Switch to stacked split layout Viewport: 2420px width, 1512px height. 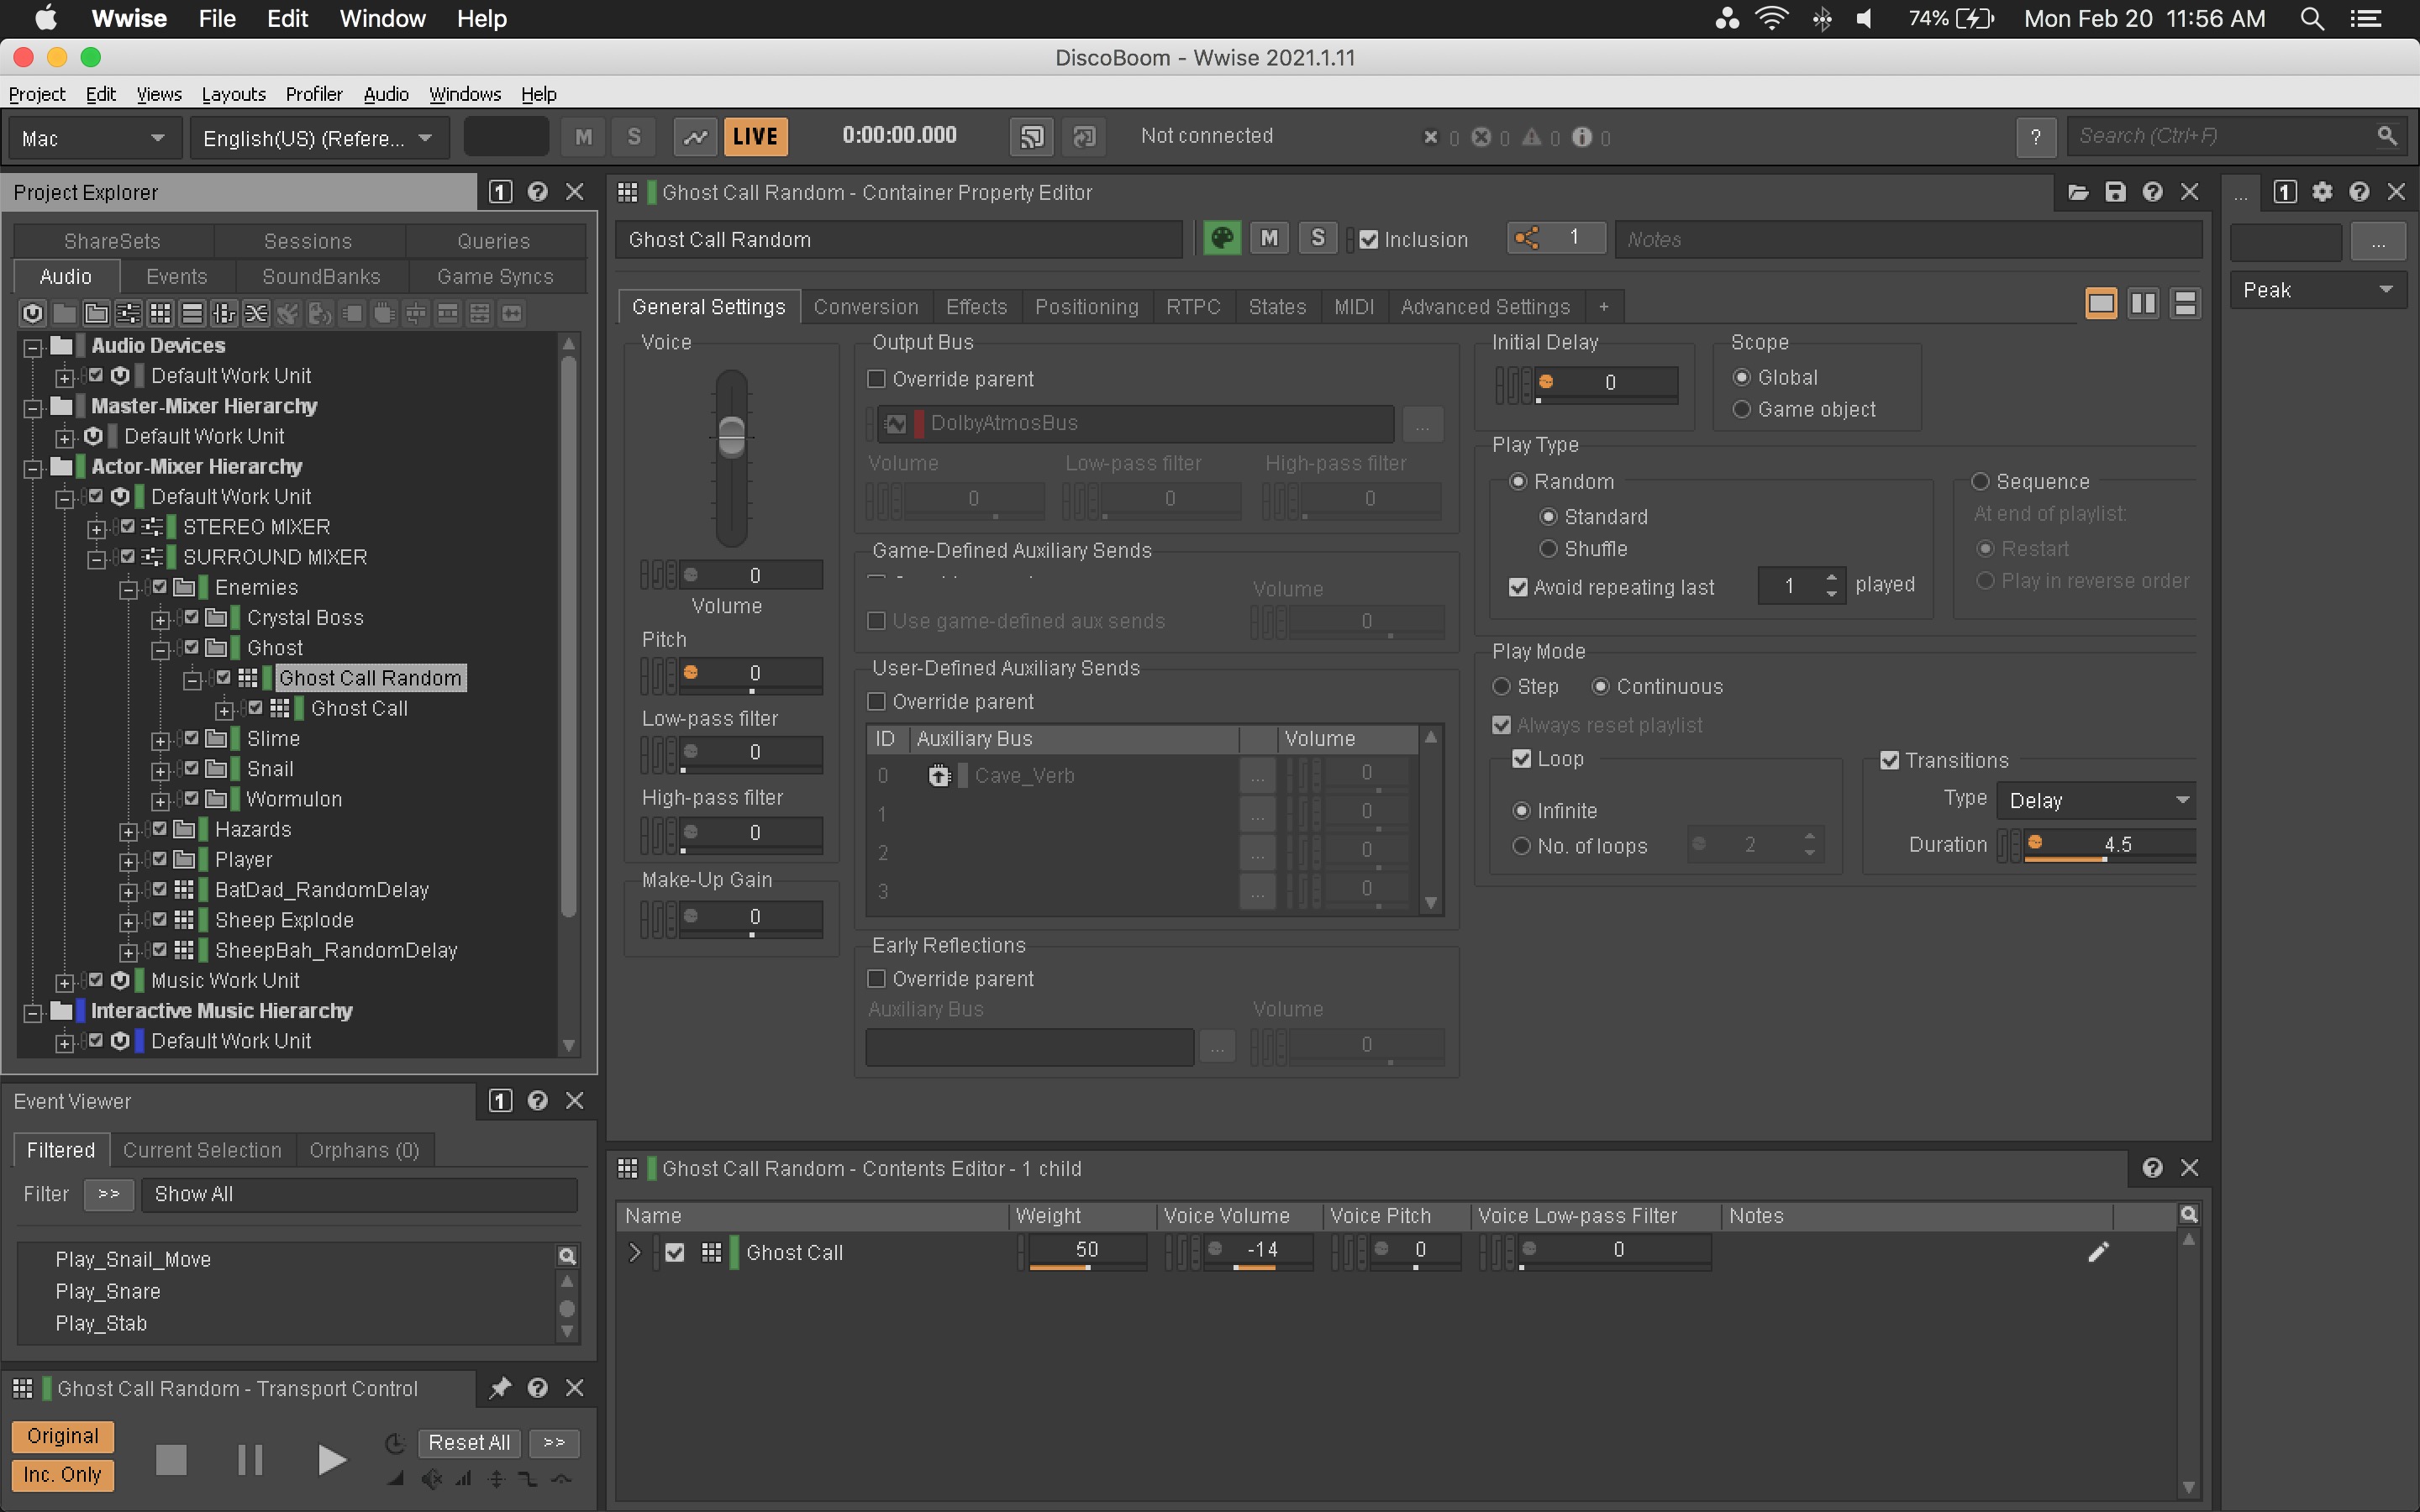tap(2185, 304)
